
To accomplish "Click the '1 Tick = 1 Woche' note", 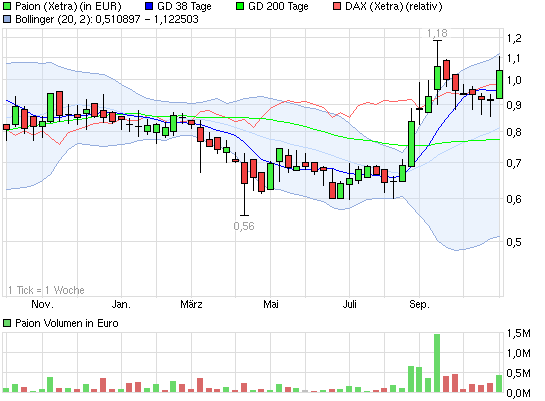I will (x=46, y=290).
